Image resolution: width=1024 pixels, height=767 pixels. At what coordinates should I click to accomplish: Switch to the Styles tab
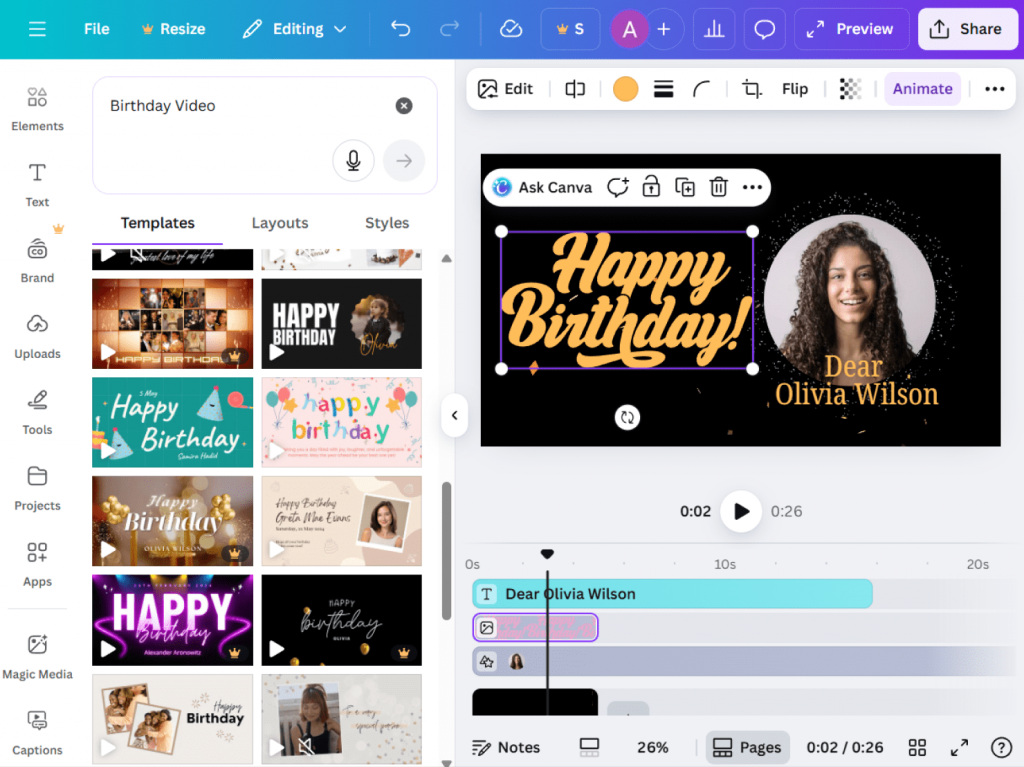[x=387, y=223]
